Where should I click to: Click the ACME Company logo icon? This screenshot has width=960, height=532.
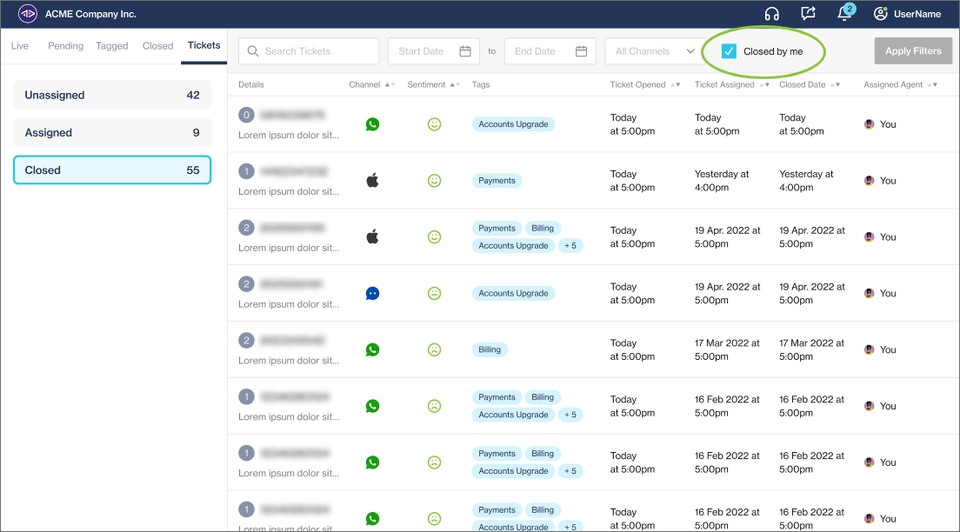click(28, 14)
